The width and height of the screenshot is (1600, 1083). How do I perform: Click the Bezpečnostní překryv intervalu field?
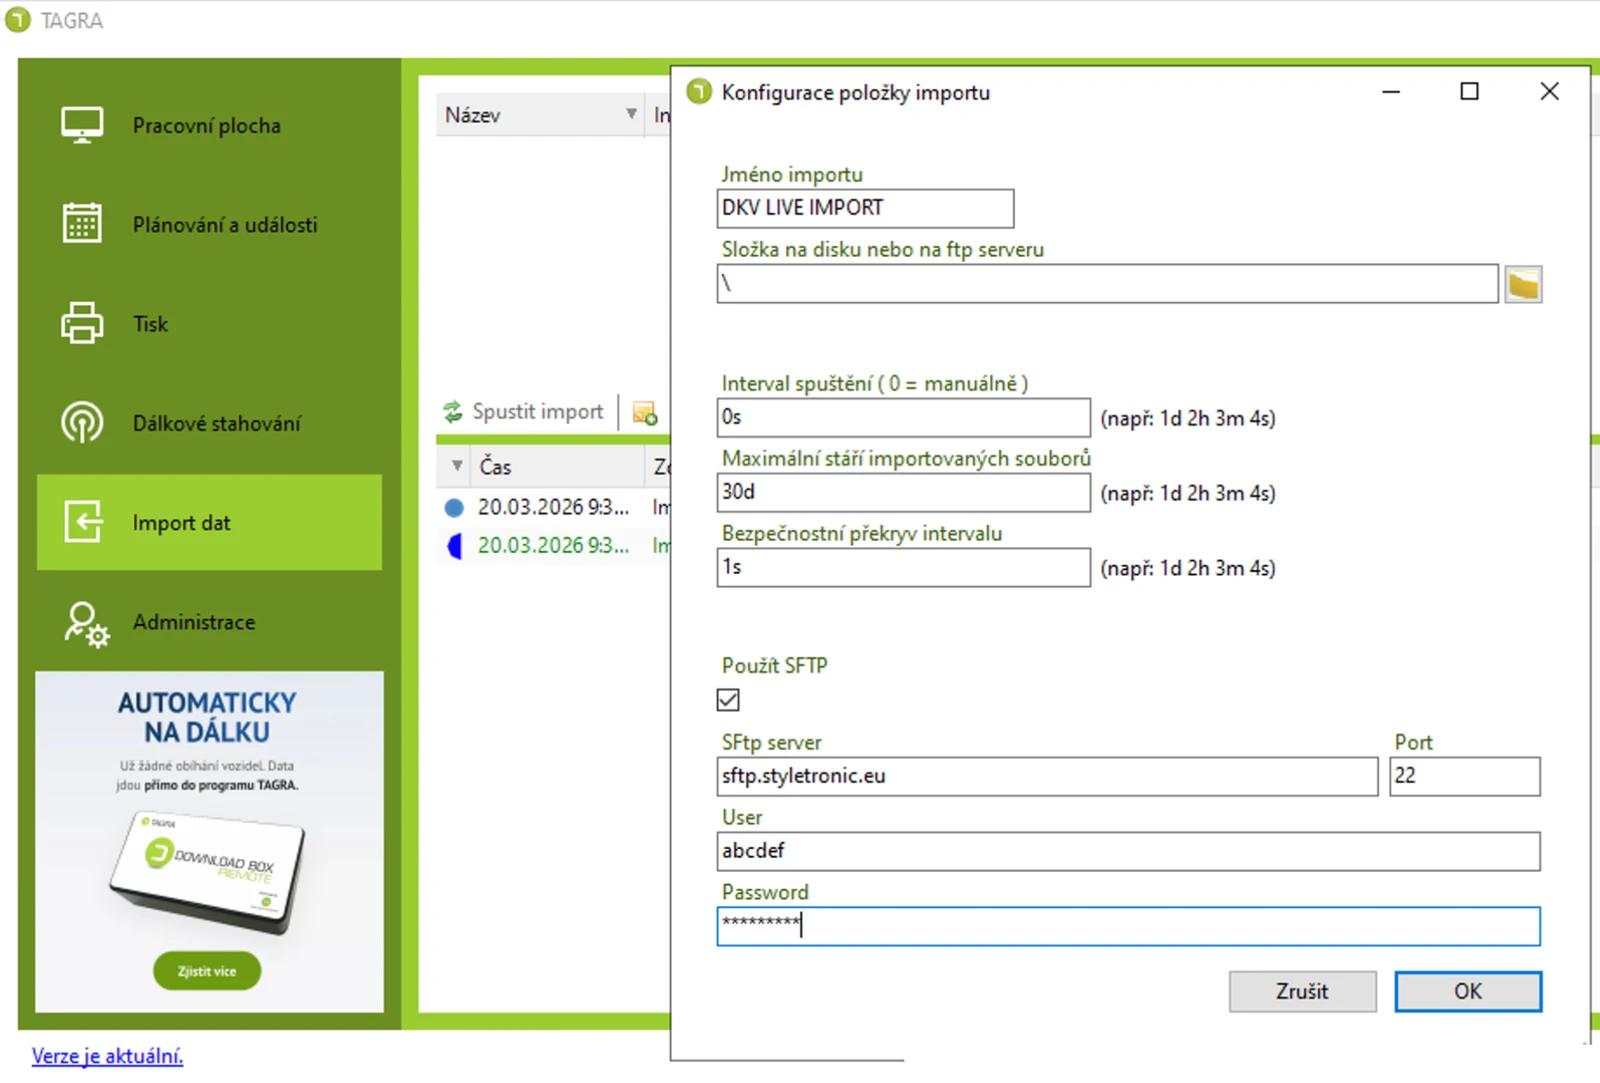coord(903,567)
